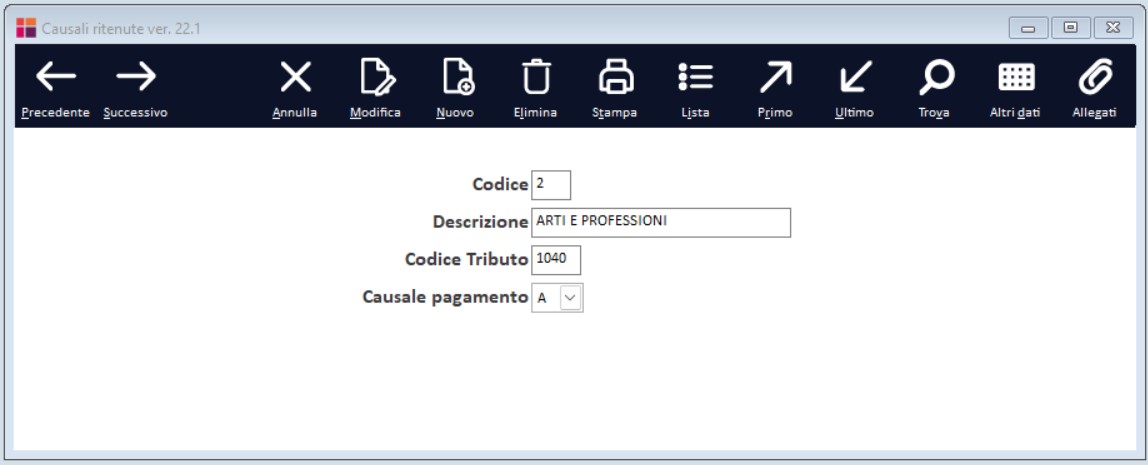
Task: Cancel with the Annulla X icon
Action: coord(296,77)
